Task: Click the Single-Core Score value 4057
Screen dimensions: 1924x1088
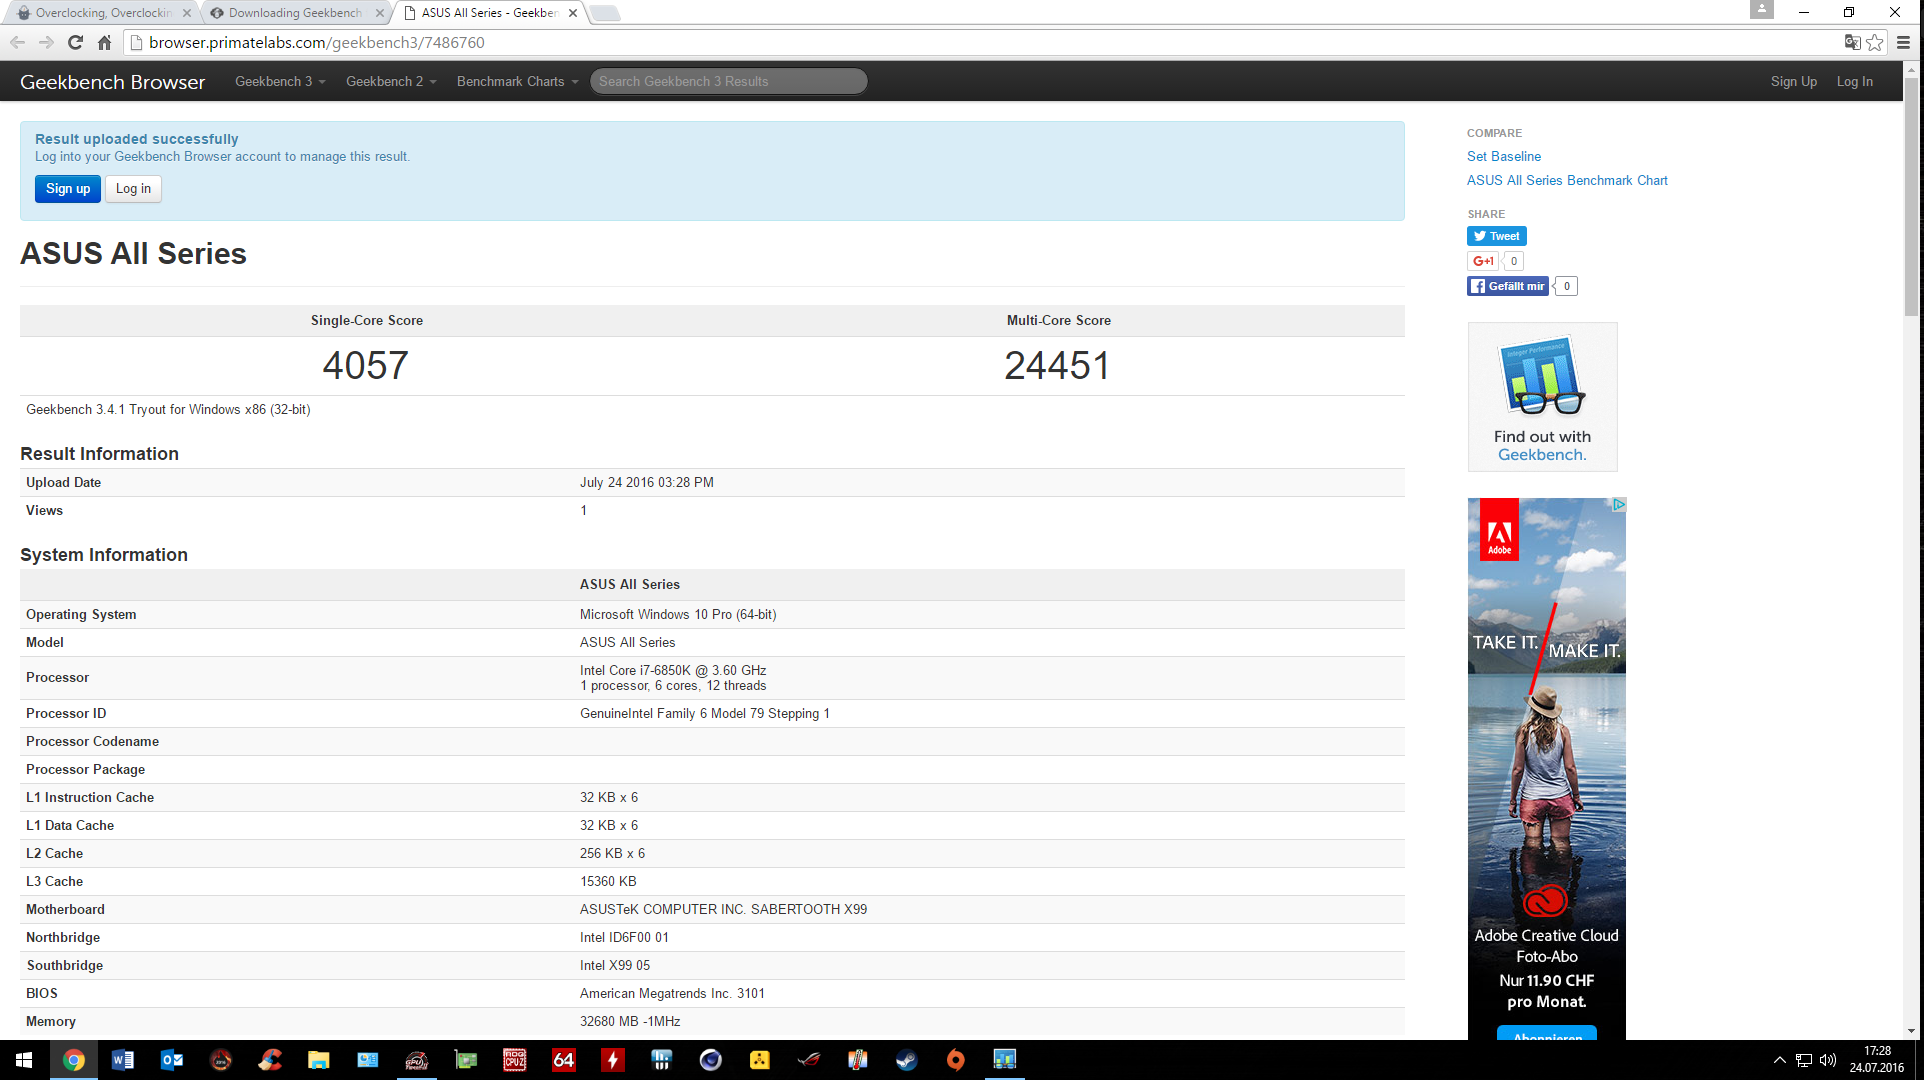Action: (365, 366)
